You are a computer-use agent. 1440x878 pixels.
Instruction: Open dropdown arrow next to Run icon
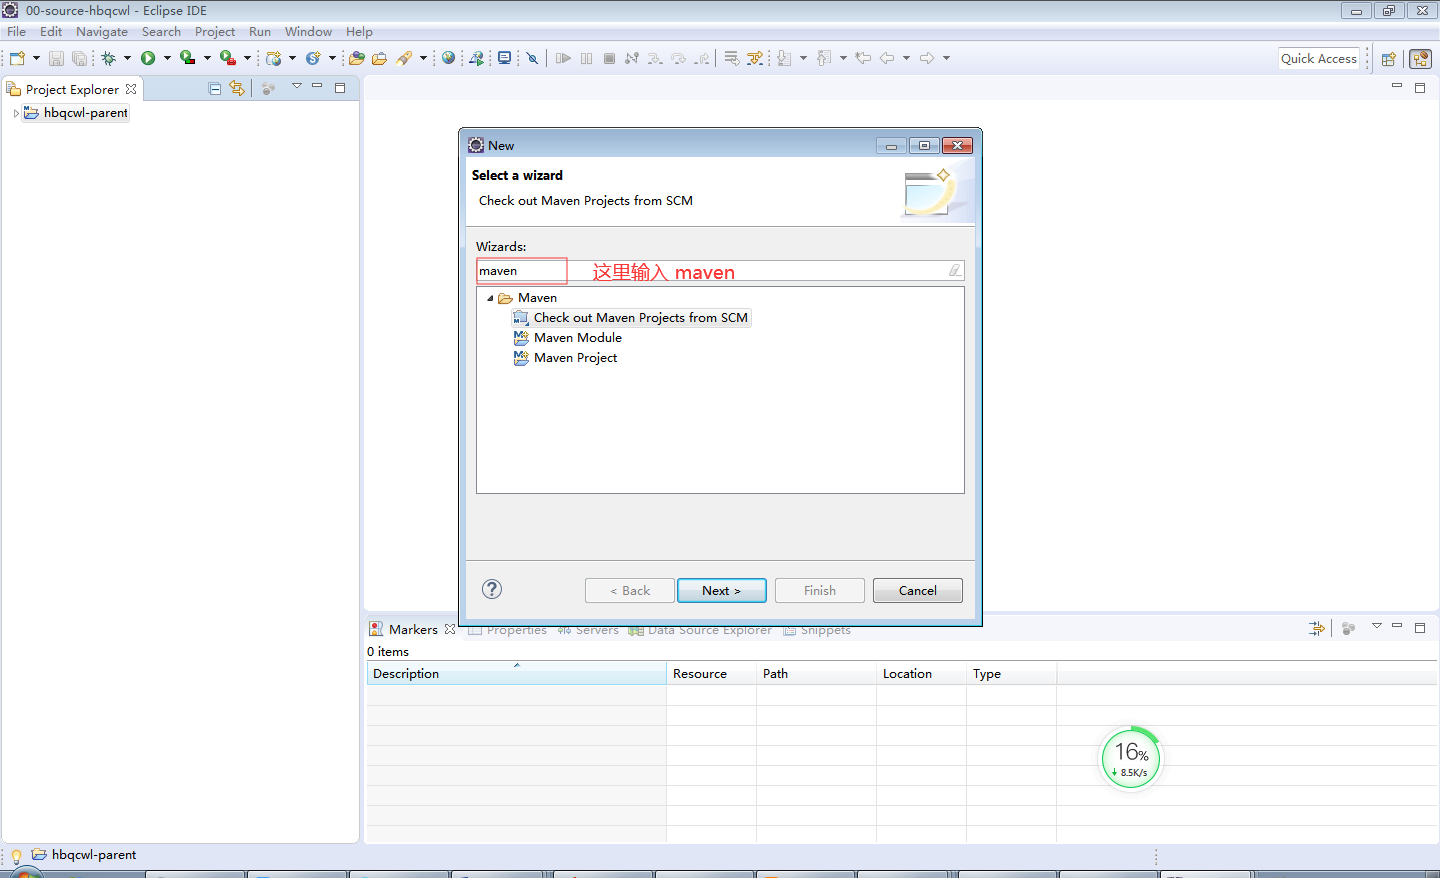167,58
